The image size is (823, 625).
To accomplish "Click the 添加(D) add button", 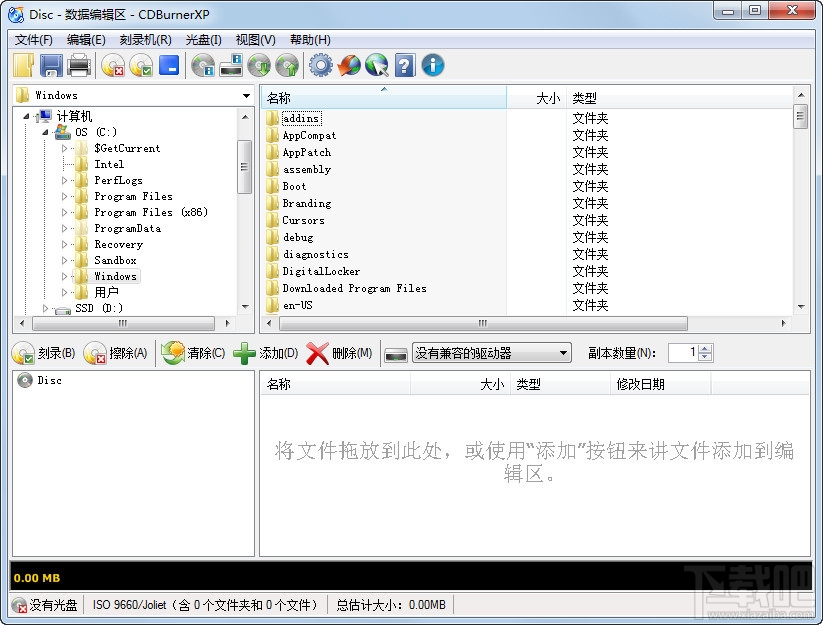I will [266, 353].
